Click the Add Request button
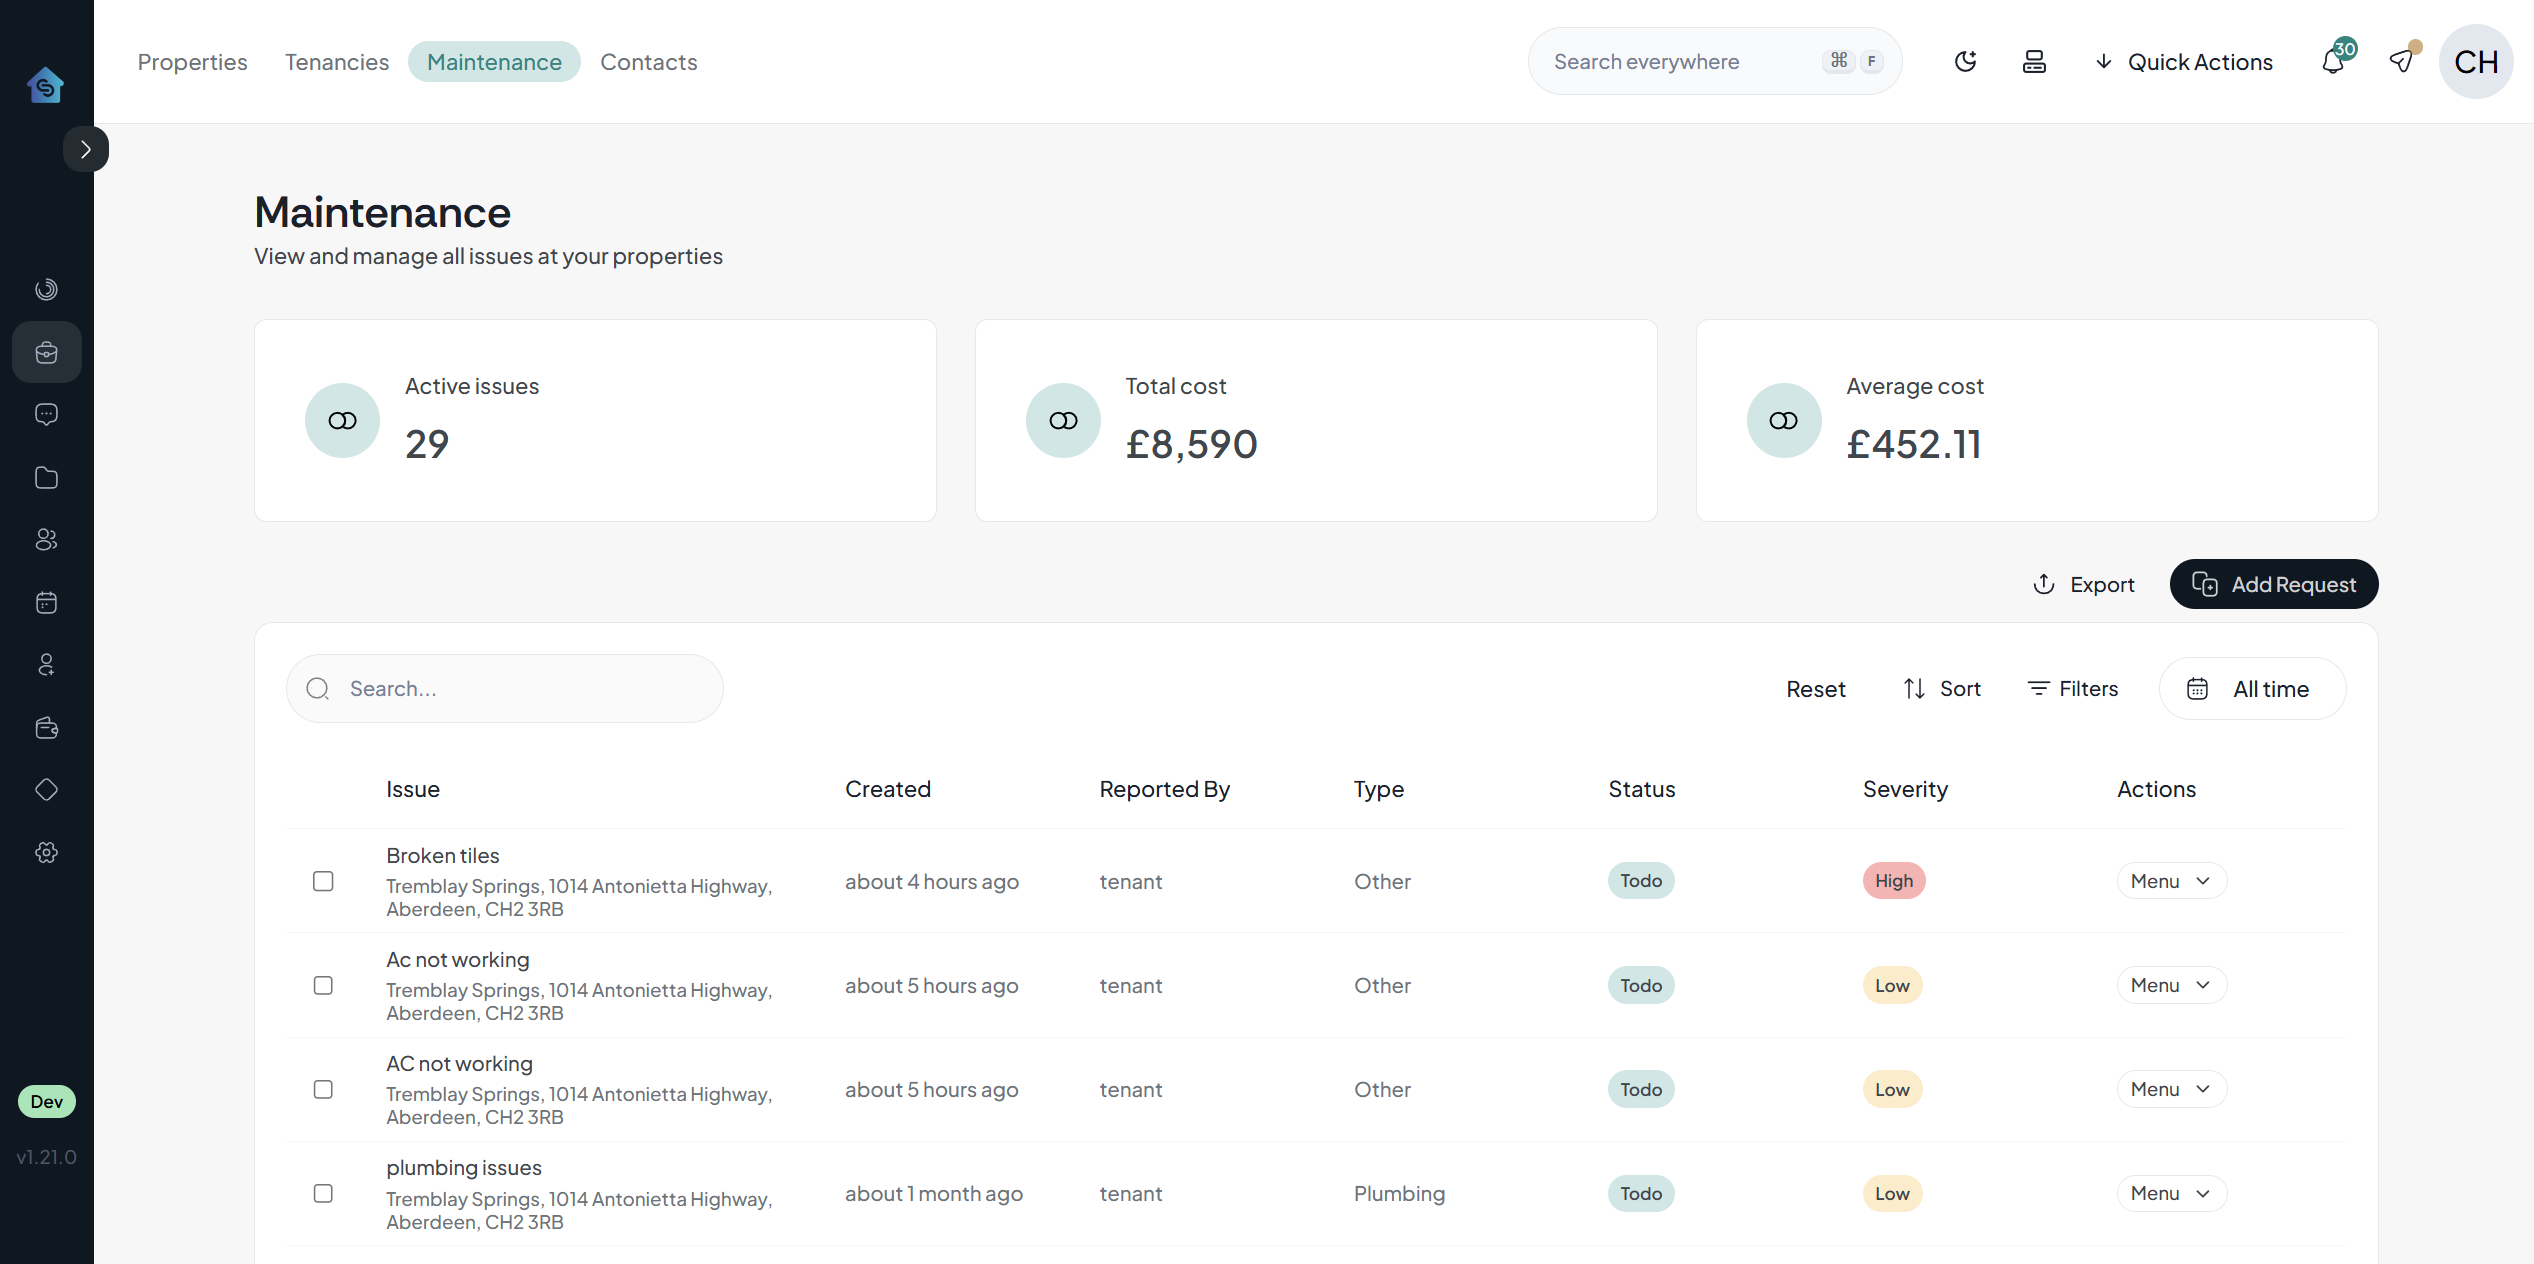The height and width of the screenshot is (1264, 2534). click(2274, 584)
